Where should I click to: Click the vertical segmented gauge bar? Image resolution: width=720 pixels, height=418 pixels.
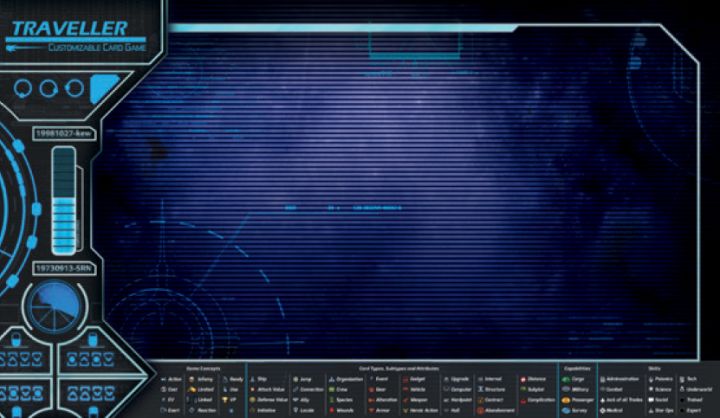click(x=63, y=200)
